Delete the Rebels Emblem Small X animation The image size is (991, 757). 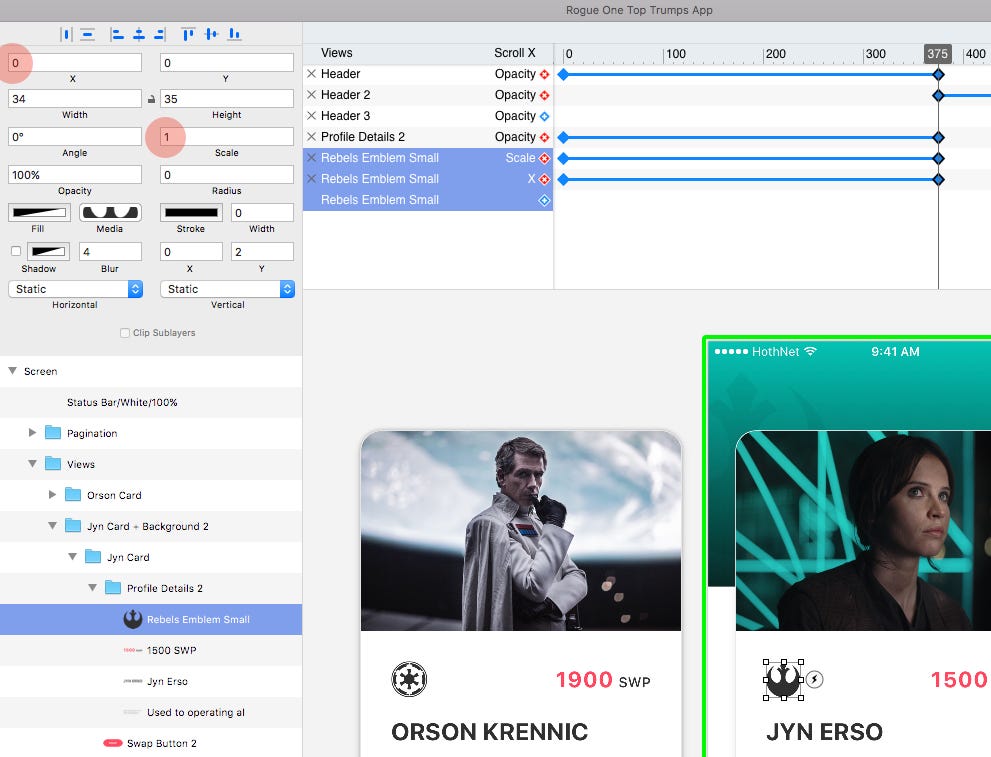pyautogui.click(x=312, y=179)
